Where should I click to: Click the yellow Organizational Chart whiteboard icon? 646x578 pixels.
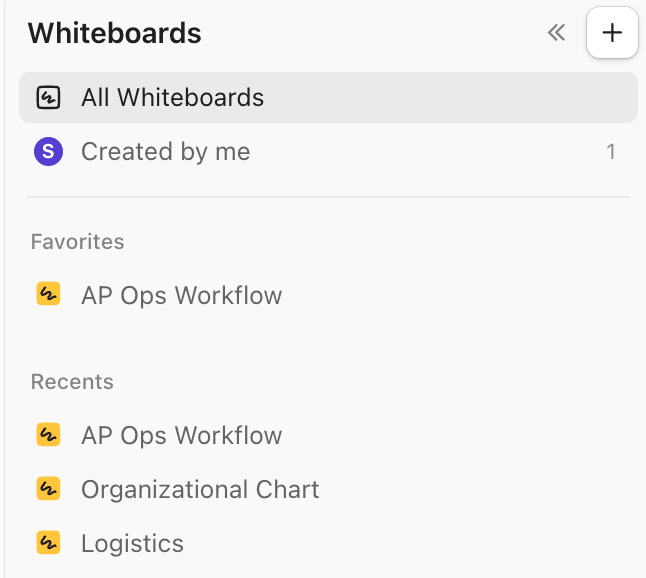coord(48,489)
